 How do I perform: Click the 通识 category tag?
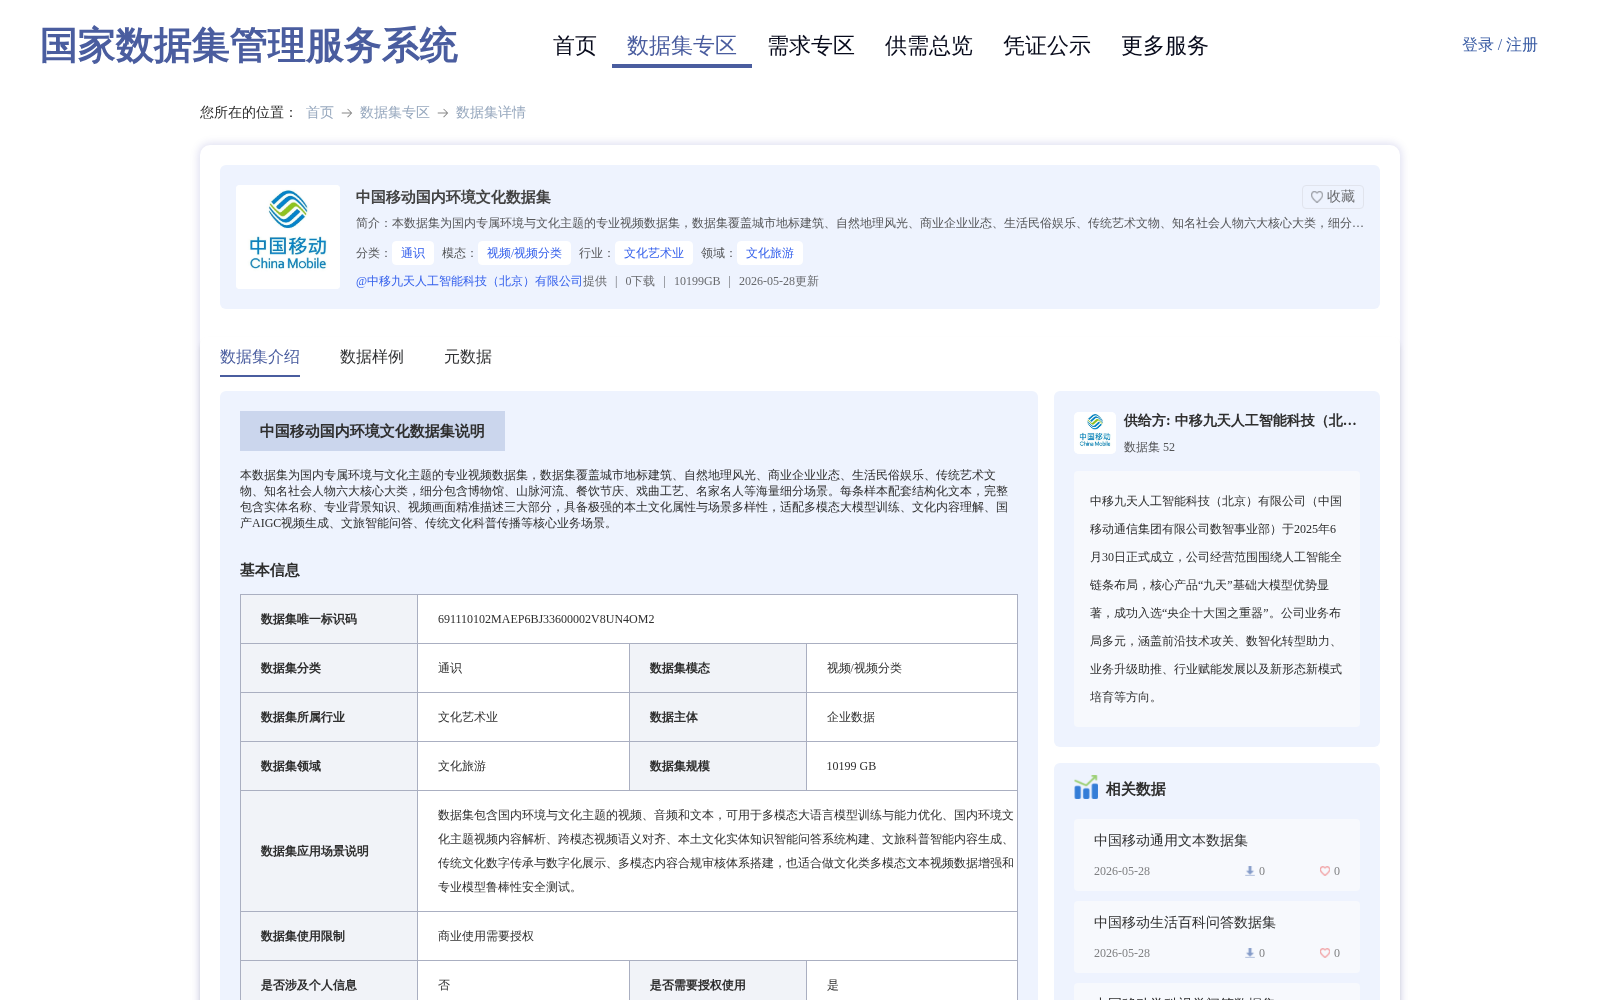[413, 253]
